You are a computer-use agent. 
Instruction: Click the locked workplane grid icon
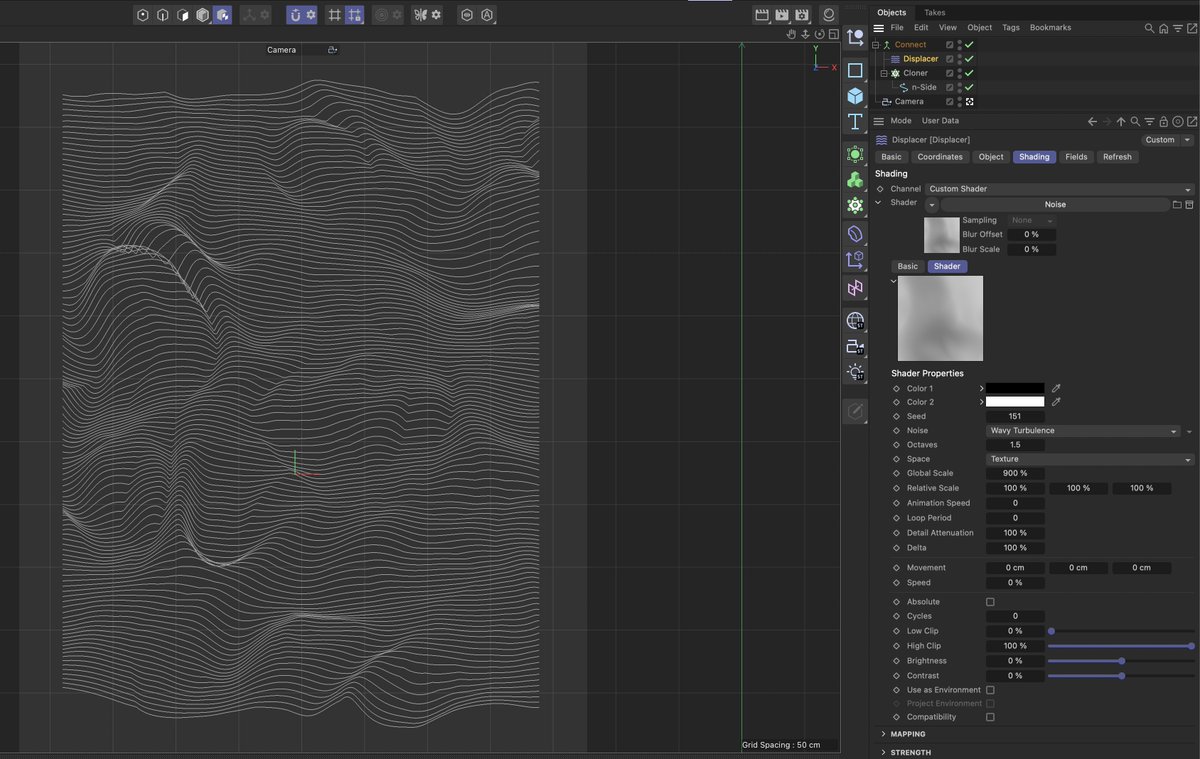[x=354, y=15]
